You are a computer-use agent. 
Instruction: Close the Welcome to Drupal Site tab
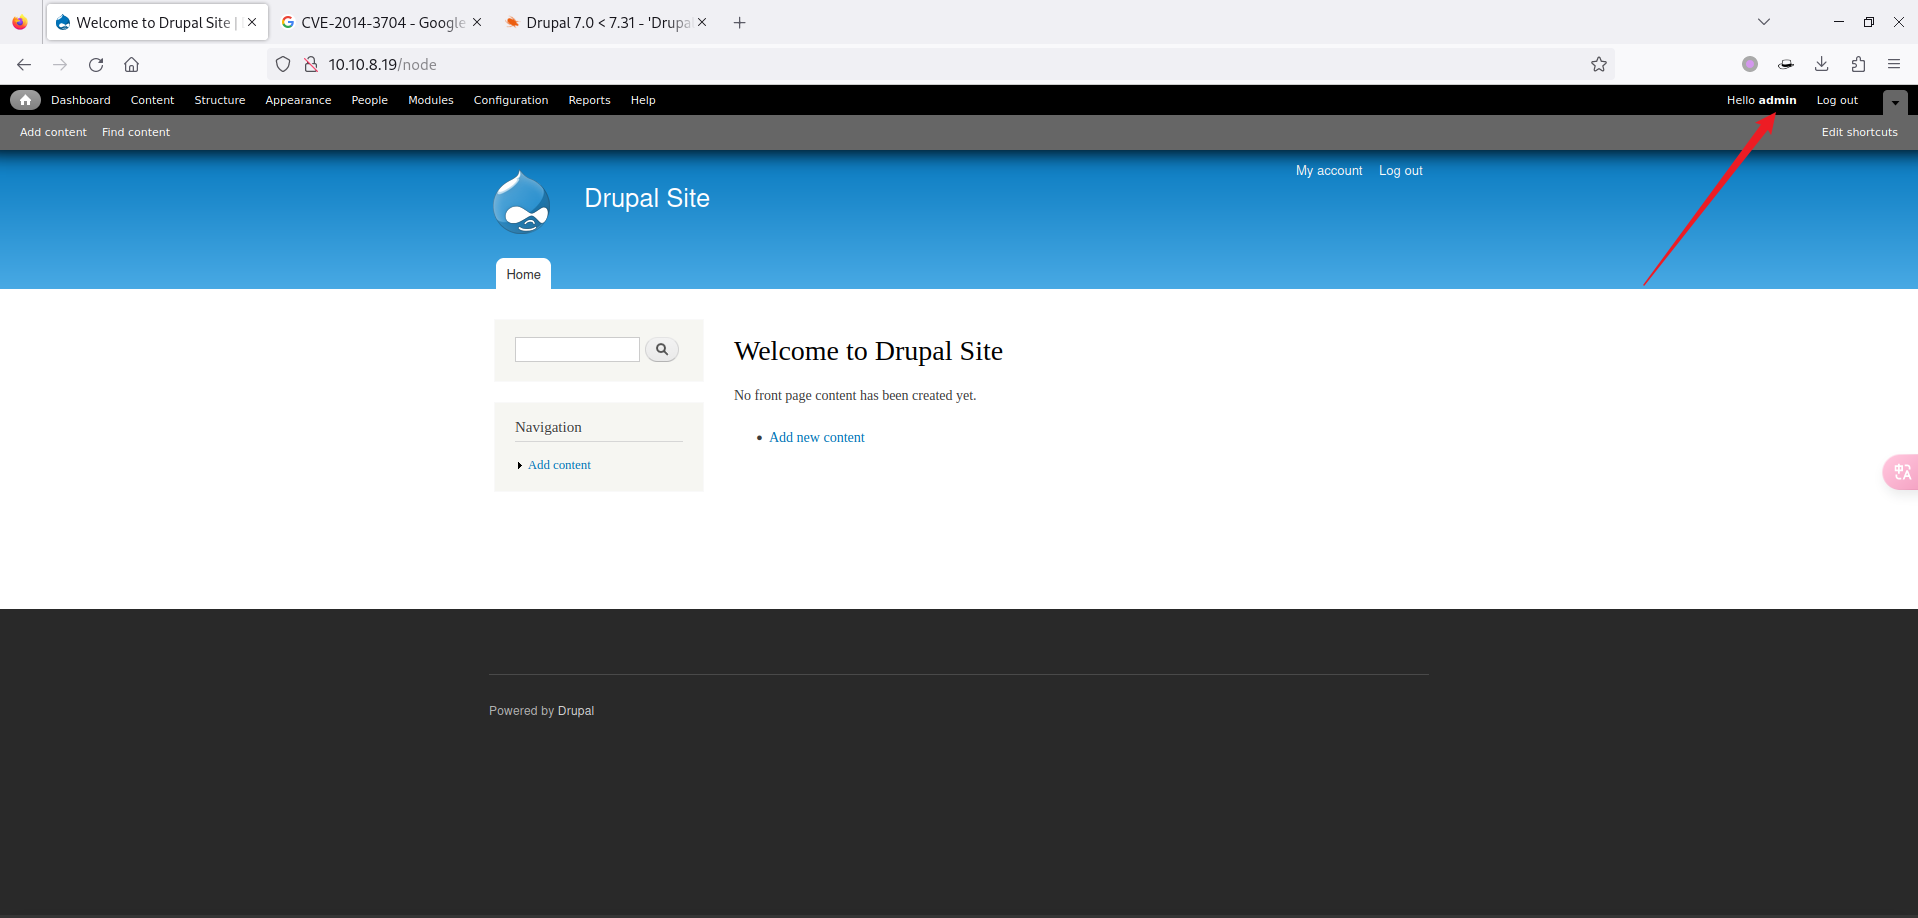point(252,22)
